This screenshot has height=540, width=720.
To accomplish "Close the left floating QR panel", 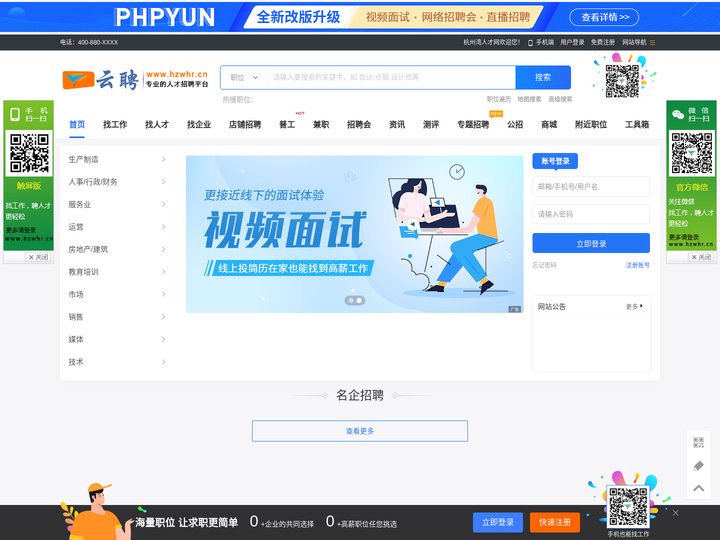I will 39,257.
